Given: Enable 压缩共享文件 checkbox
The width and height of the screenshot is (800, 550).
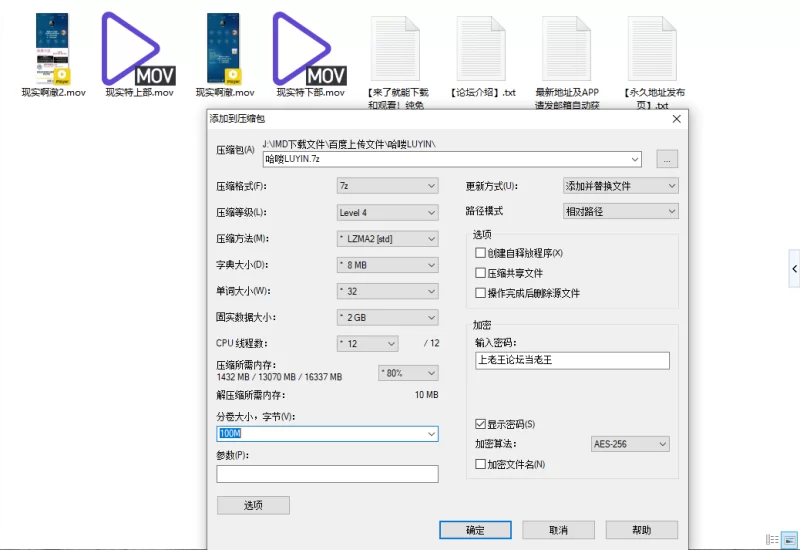Looking at the screenshot, I should (x=481, y=273).
